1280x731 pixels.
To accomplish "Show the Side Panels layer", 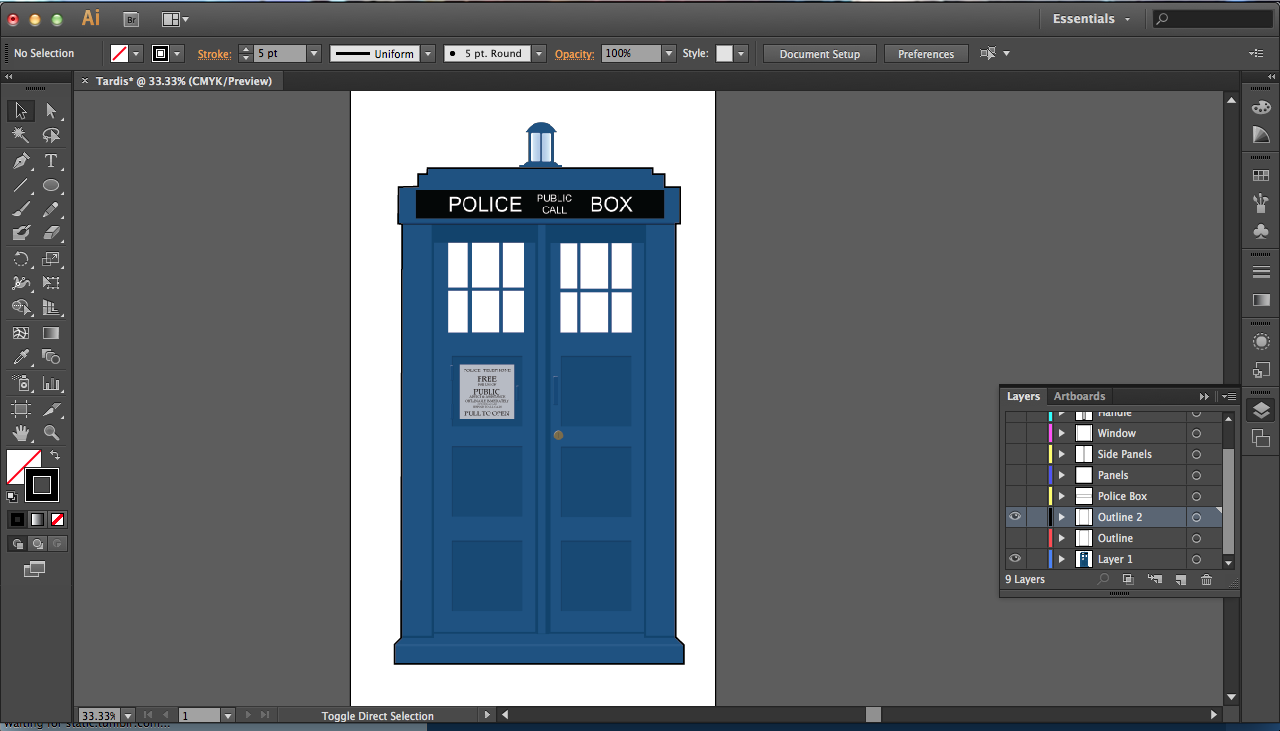I will [x=1015, y=454].
